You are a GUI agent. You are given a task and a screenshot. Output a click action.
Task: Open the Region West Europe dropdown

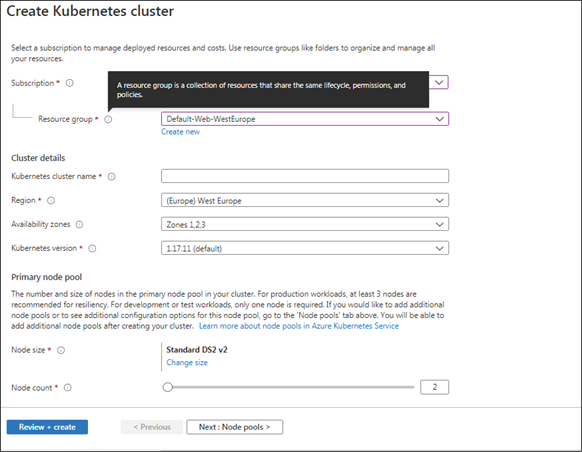[x=305, y=200]
